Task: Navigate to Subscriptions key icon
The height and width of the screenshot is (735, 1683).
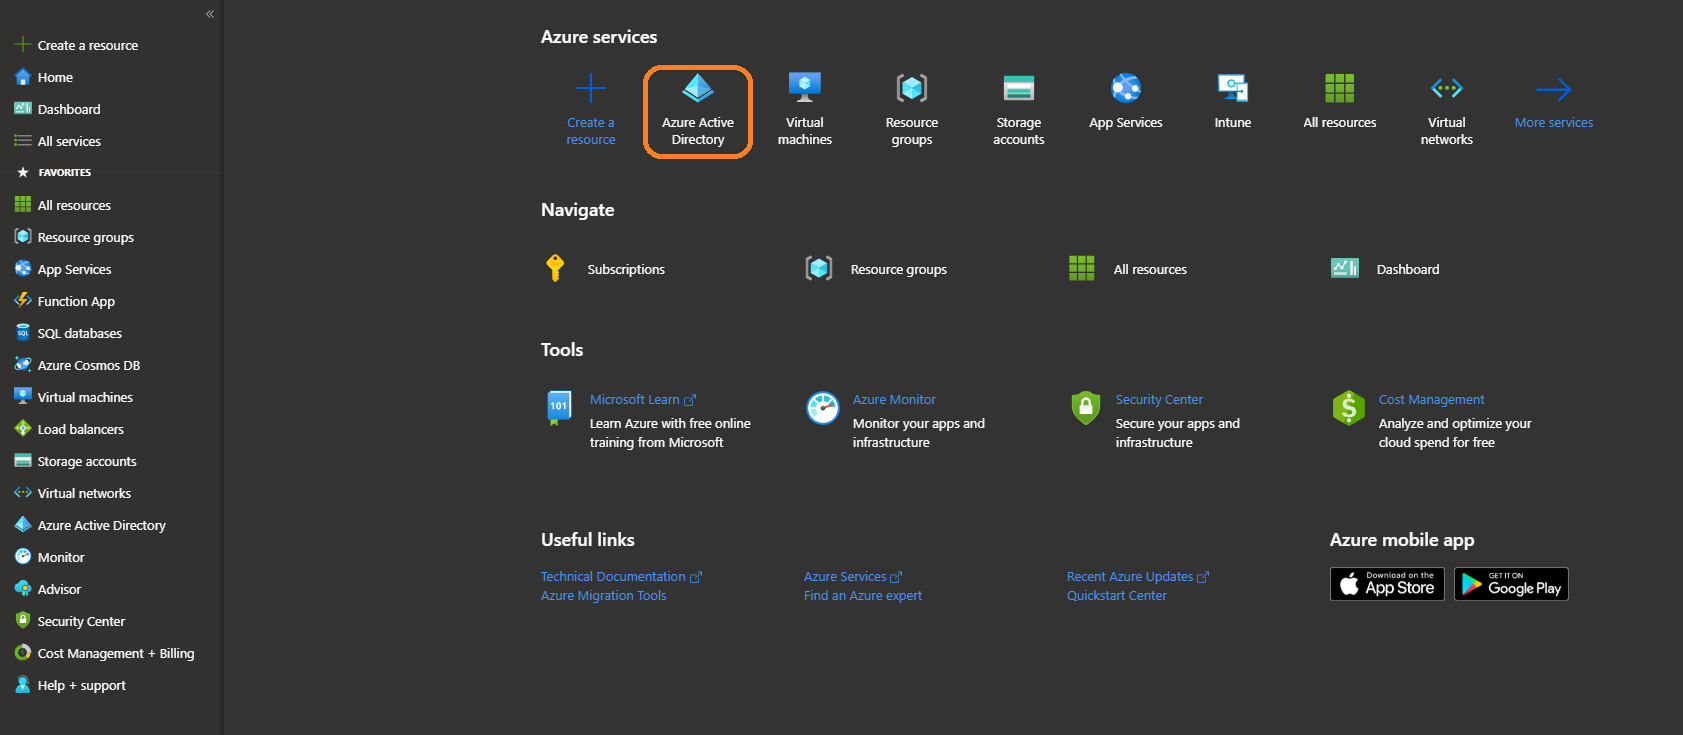Action: (x=556, y=268)
